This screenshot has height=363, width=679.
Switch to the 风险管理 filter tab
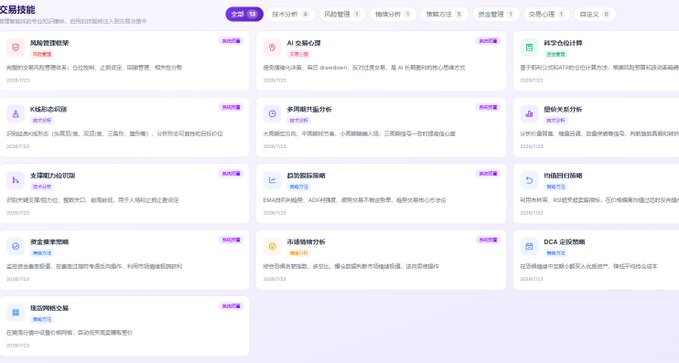342,14
